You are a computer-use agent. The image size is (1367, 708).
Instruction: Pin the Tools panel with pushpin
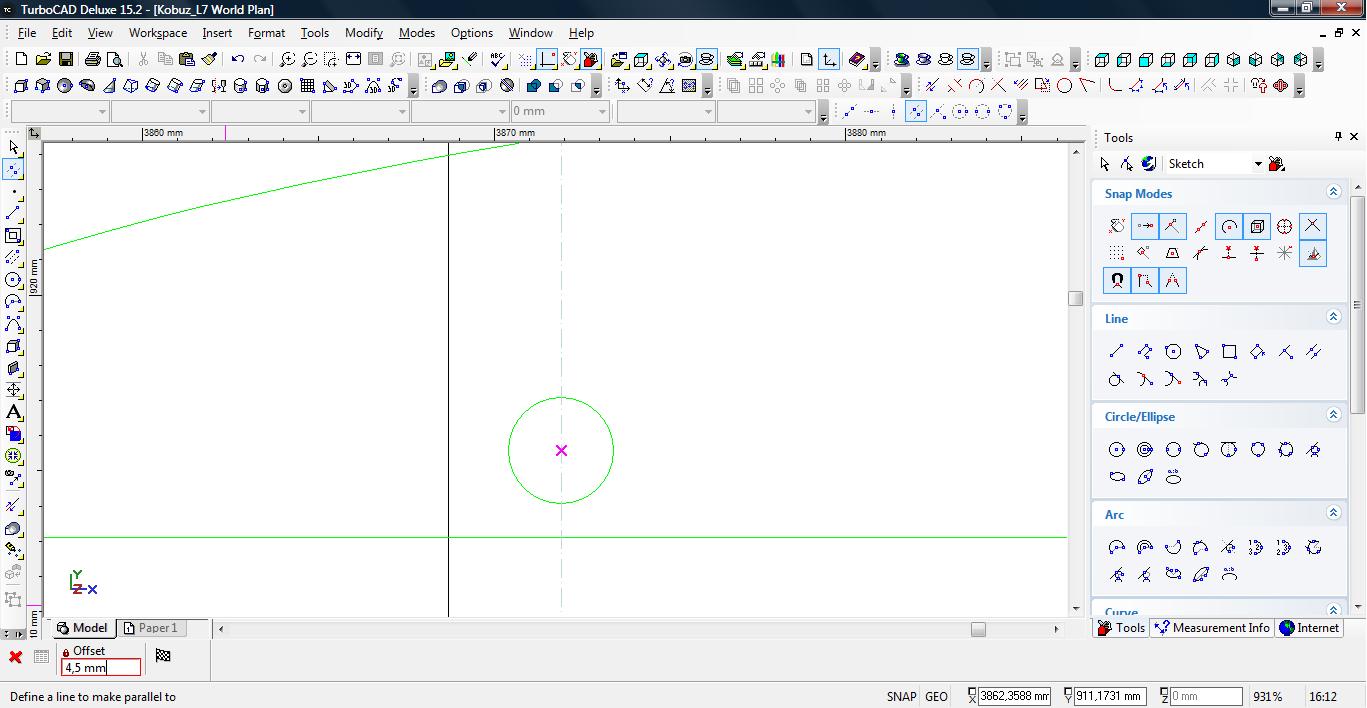(x=1338, y=137)
